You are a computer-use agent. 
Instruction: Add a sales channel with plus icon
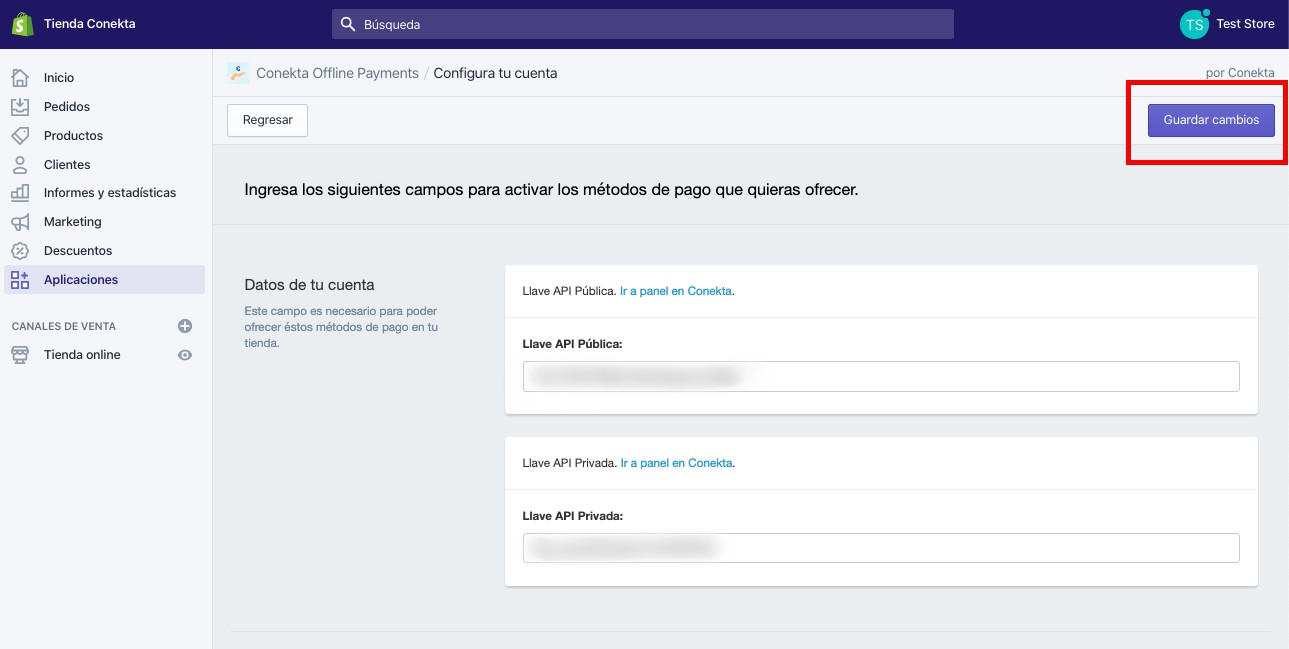point(184,326)
